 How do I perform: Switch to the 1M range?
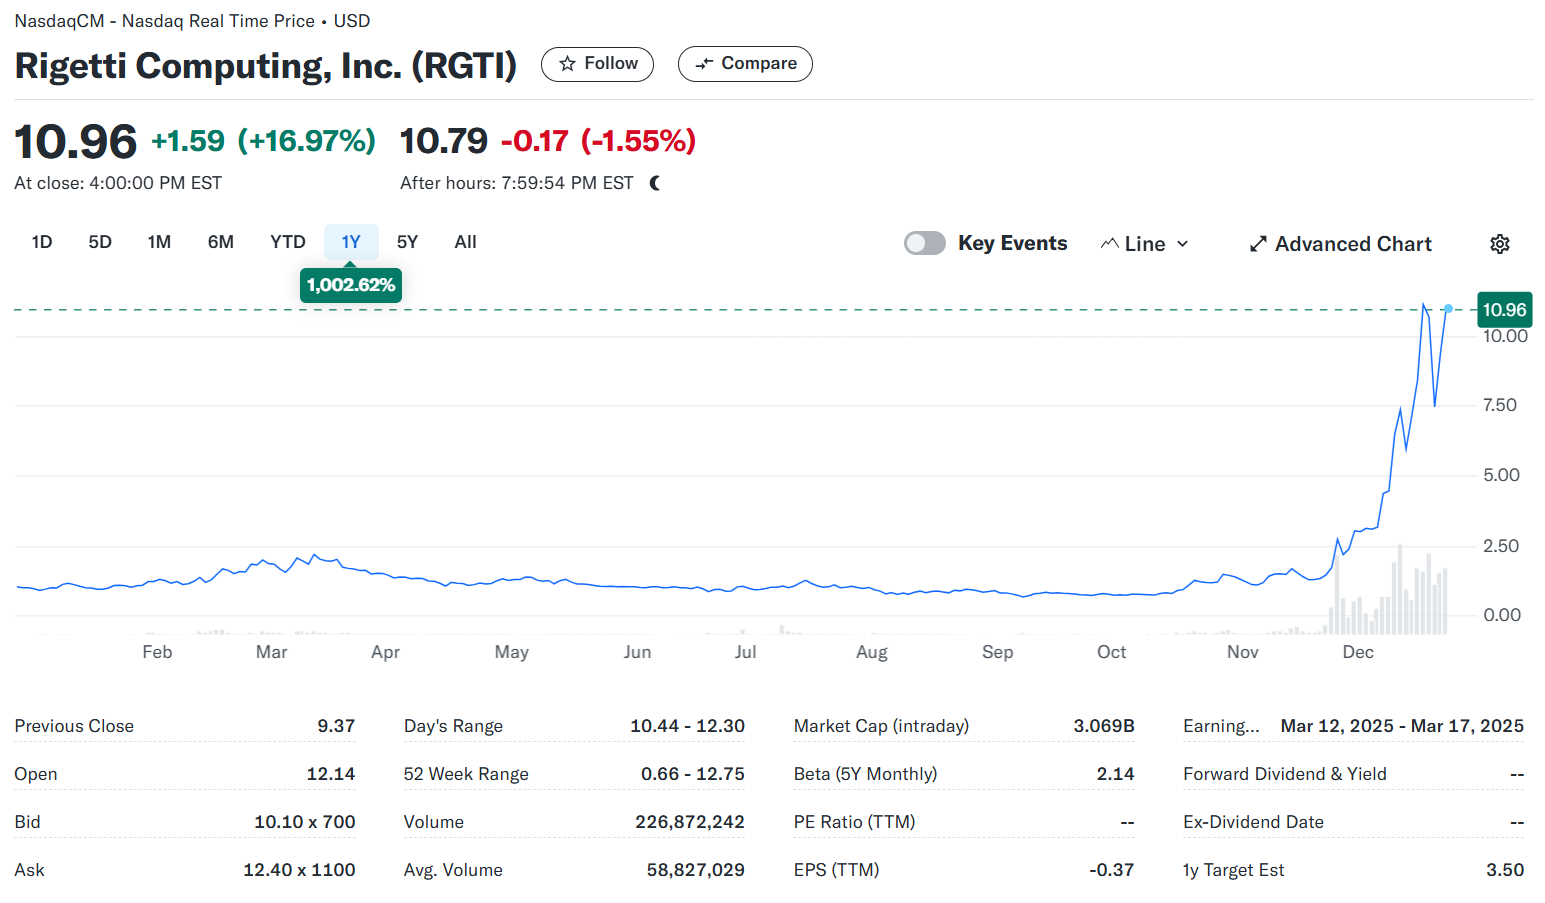click(159, 242)
